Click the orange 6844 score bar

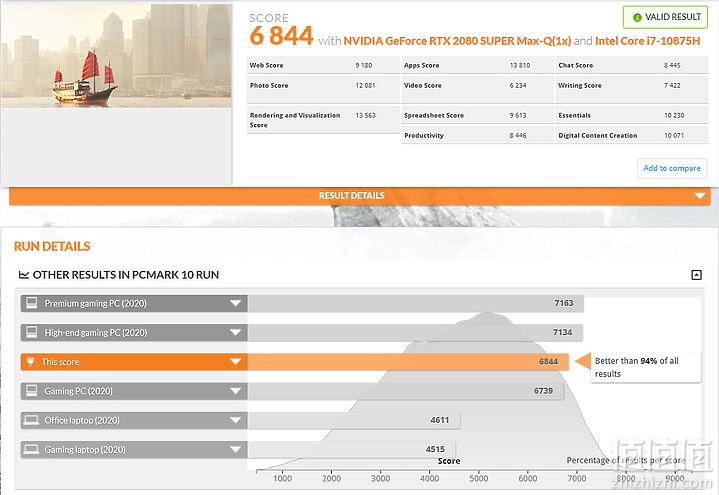click(408, 362)
